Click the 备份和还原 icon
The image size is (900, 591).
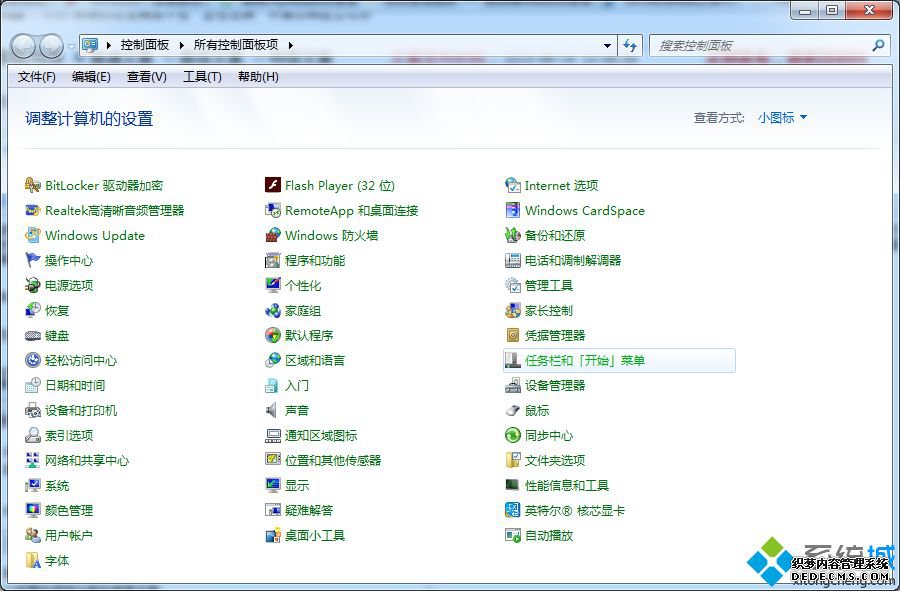tap(513, 235)
